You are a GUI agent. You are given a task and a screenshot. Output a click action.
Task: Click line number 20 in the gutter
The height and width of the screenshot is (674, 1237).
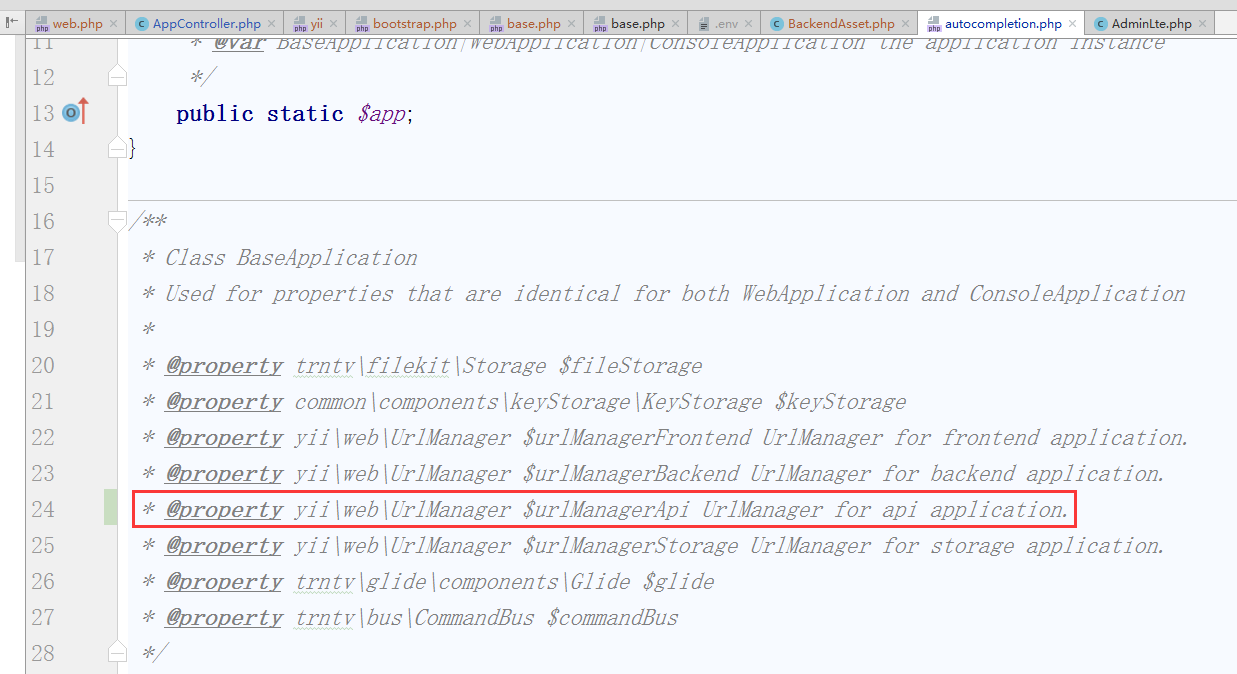point(43,365)
